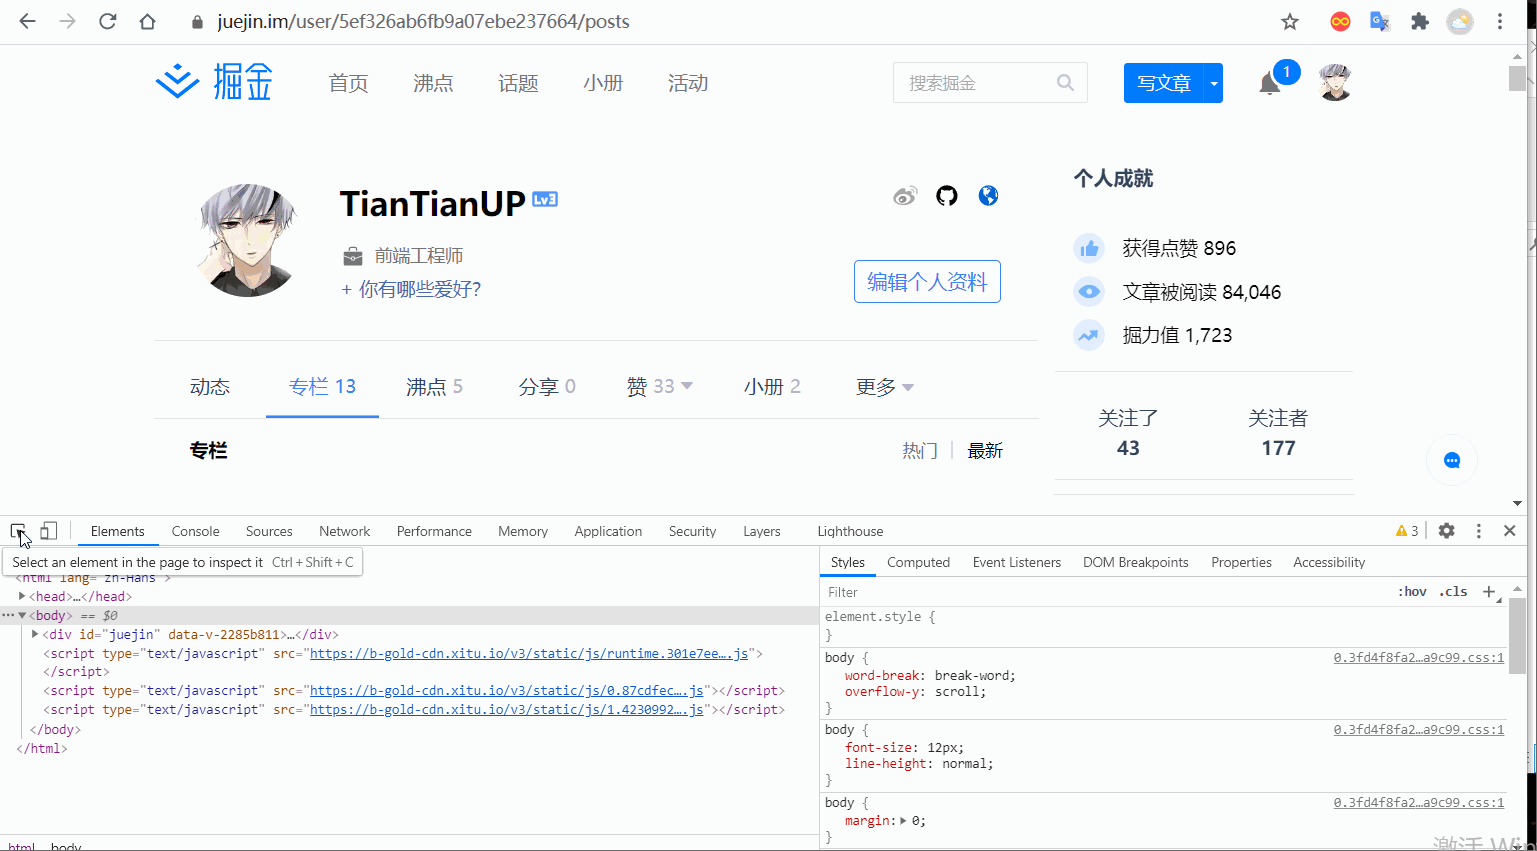
Task: Click the browser address bar URL
Action: 423,21
